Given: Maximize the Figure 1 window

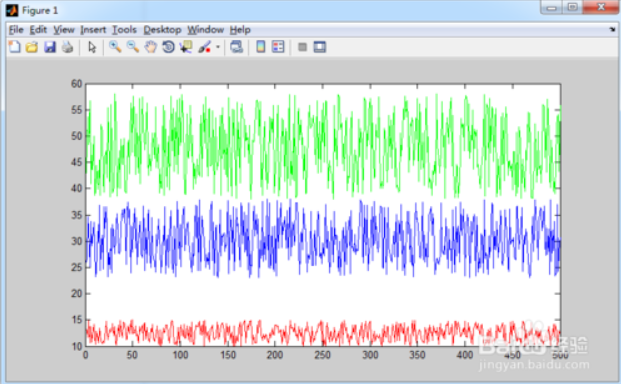Looking at the screenshot, I should click(572, 7).
